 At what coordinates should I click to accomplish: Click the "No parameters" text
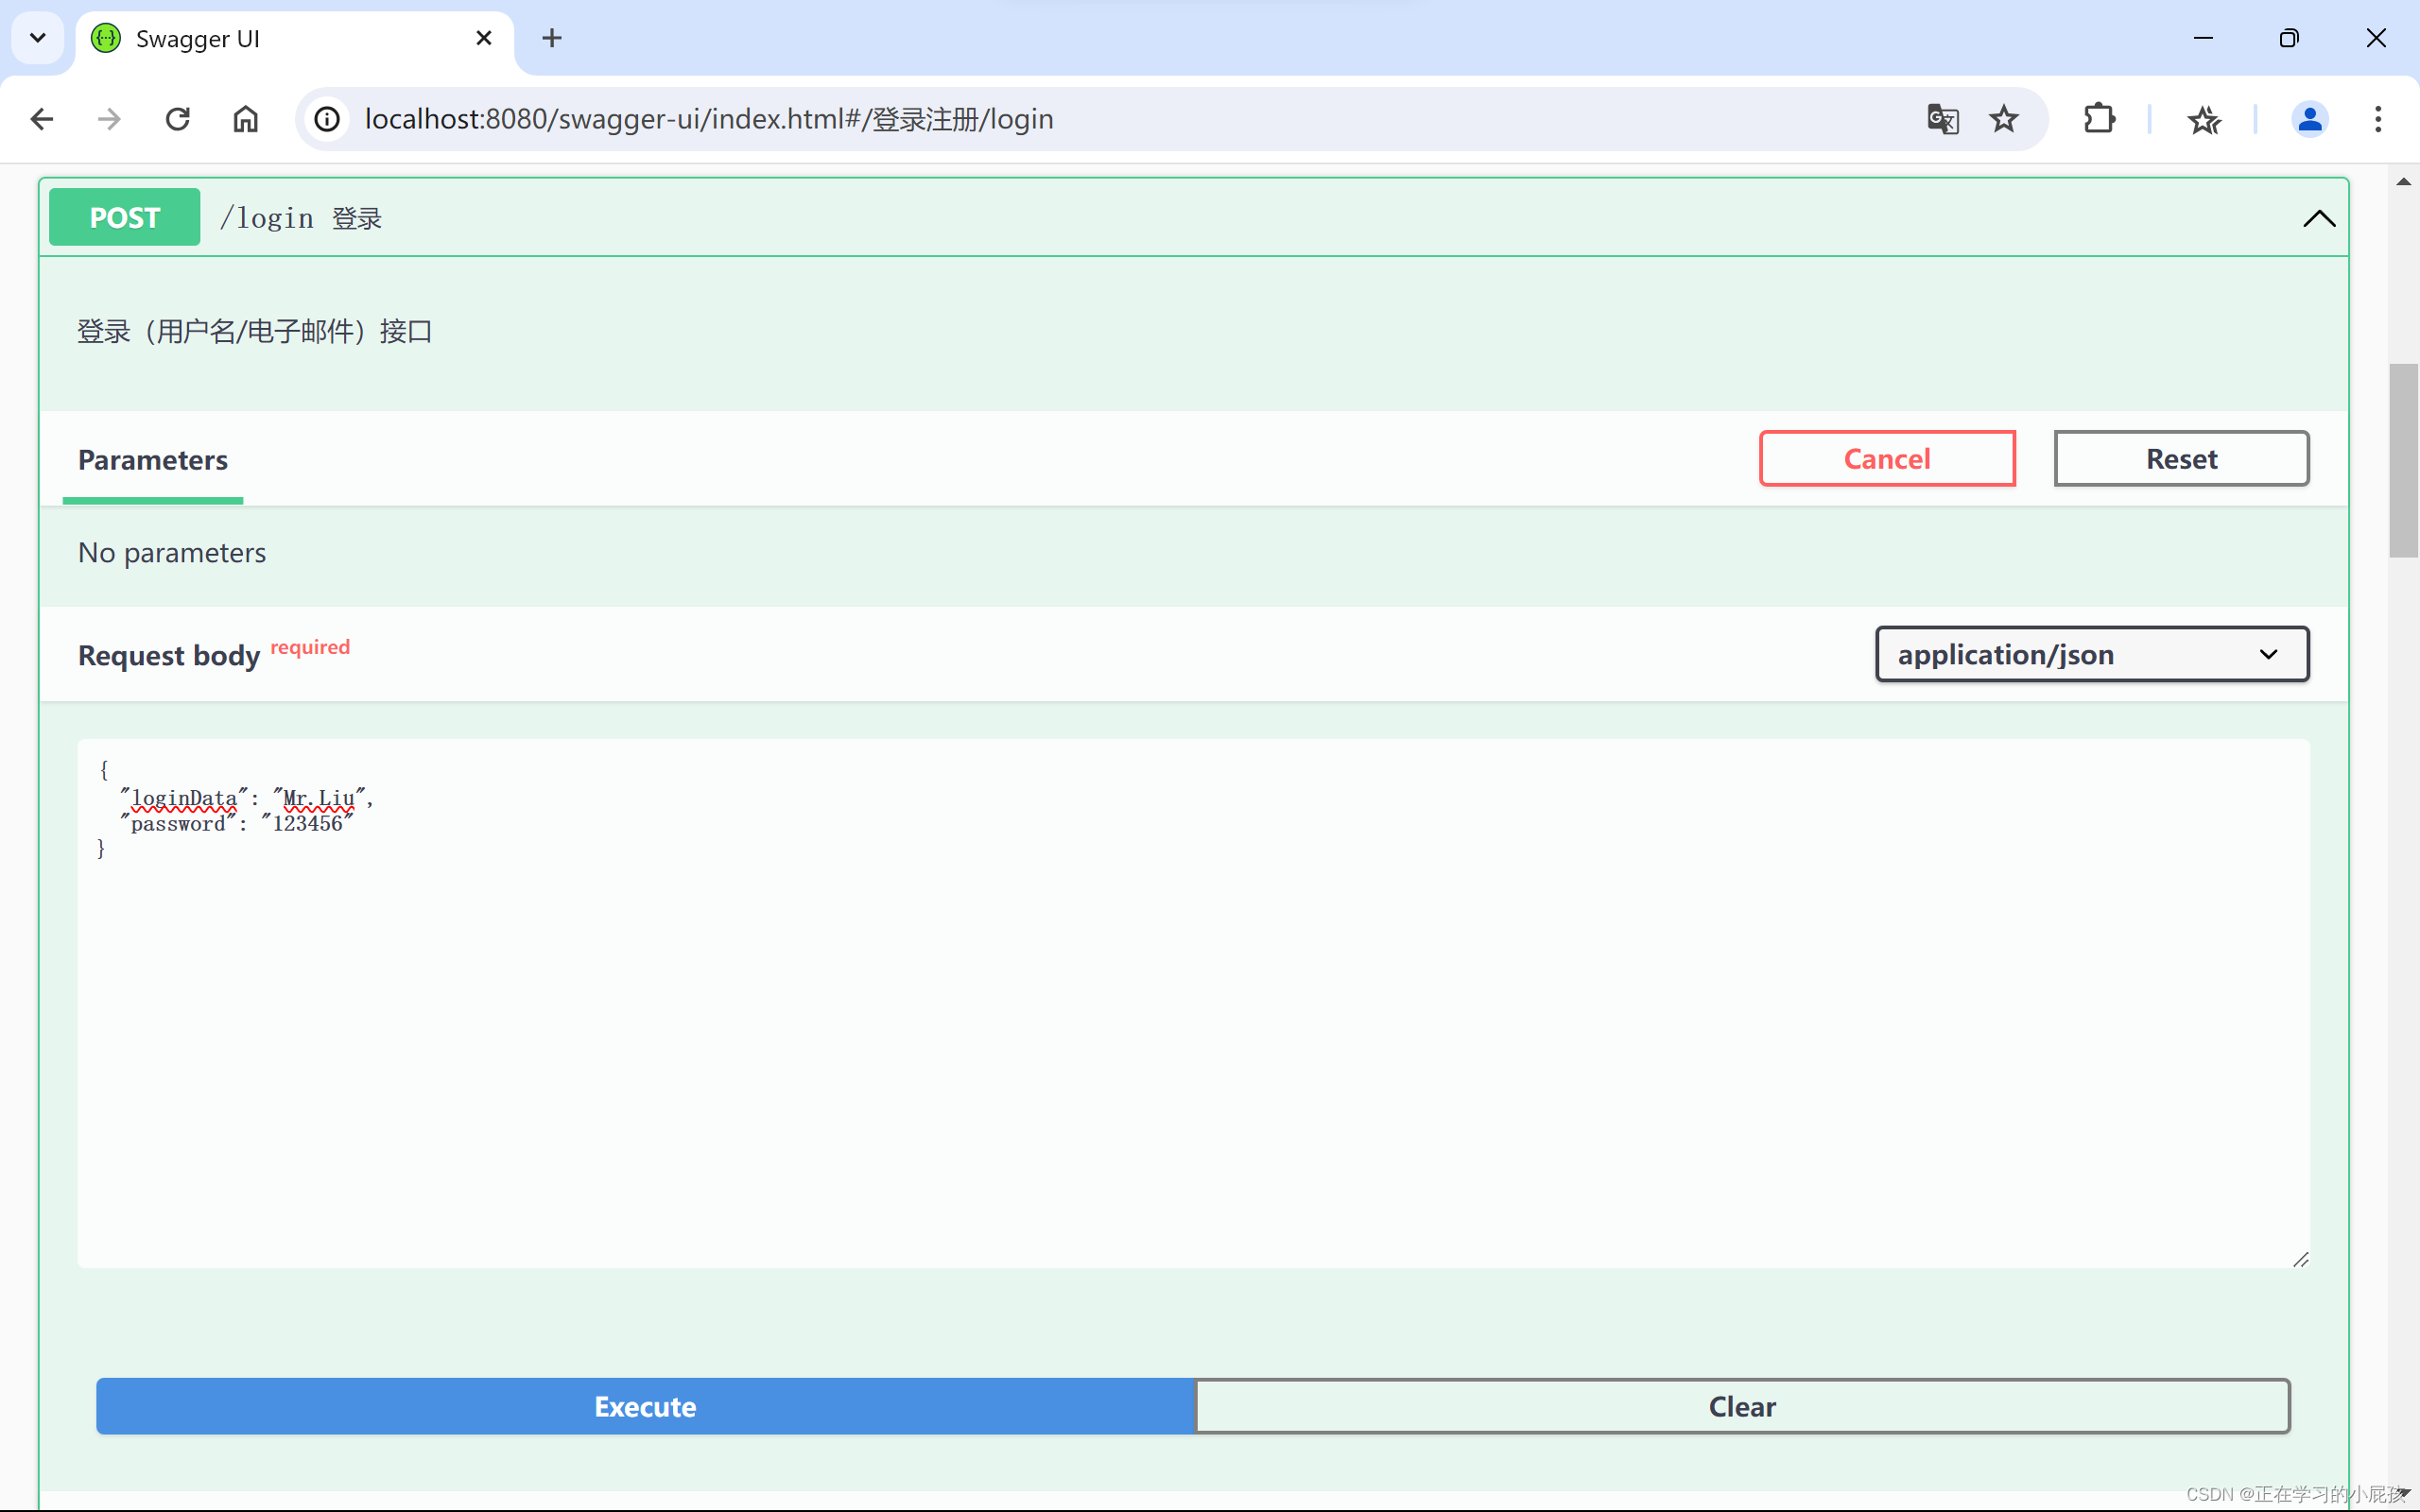click(172, 552)
